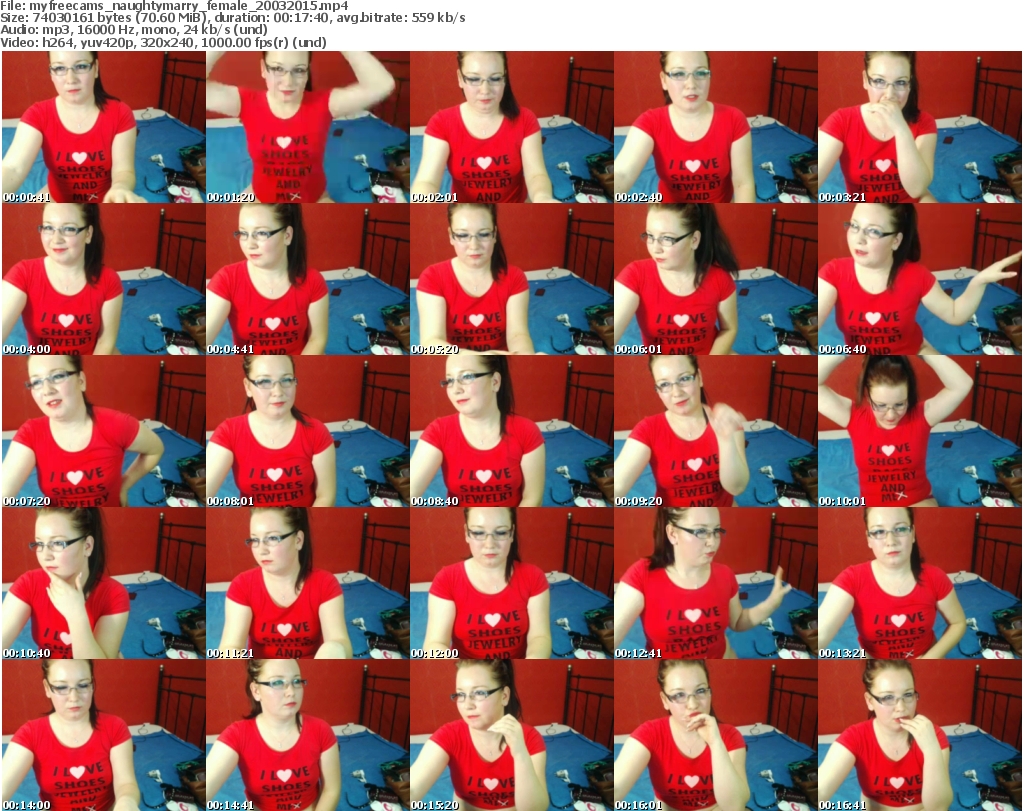This screenshot has height=811, width=1024.
Task: Select the thumbnail stamped 00:10:40
Action: [x=104, y=584]
